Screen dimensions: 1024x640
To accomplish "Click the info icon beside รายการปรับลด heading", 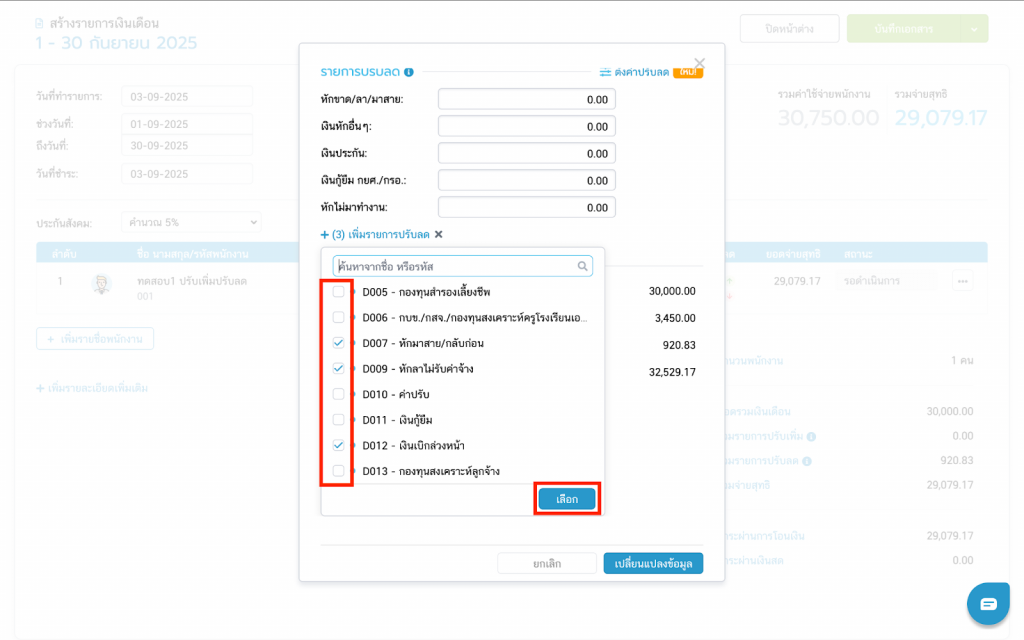I will click(409, 72).
